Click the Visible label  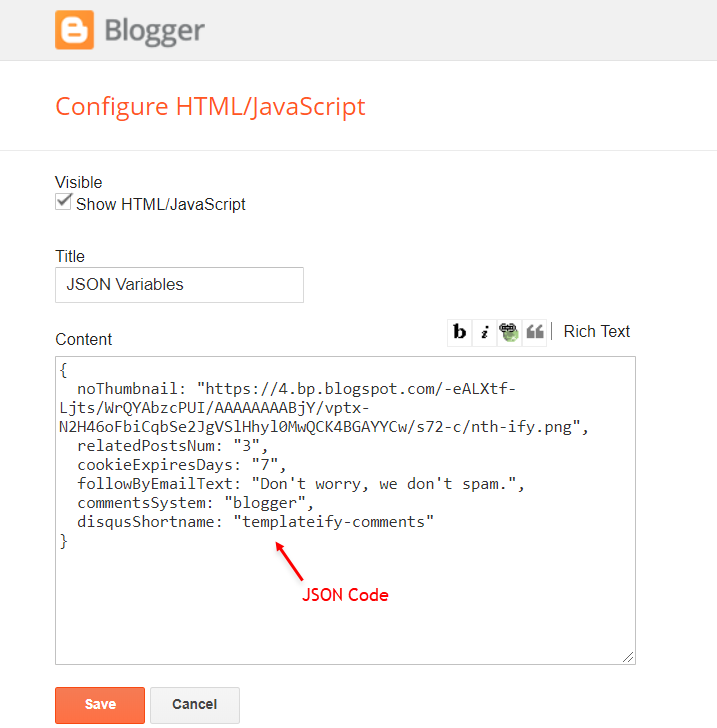(x=78, y=182)
